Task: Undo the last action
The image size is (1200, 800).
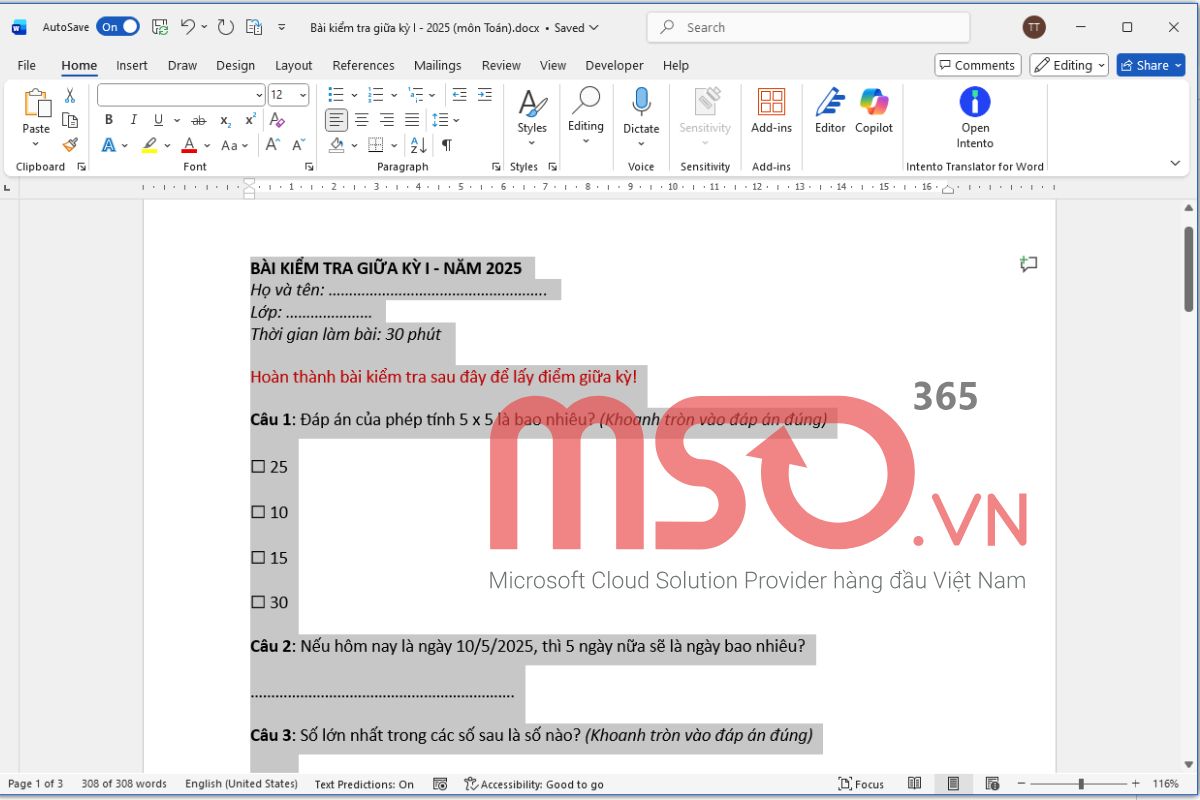Action: [x=188, y=27]
